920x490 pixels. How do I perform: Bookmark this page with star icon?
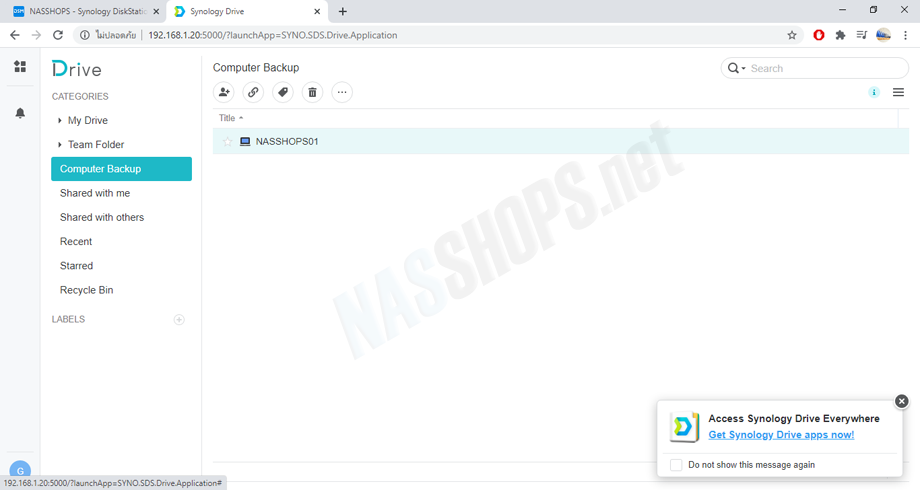point(792,35)
